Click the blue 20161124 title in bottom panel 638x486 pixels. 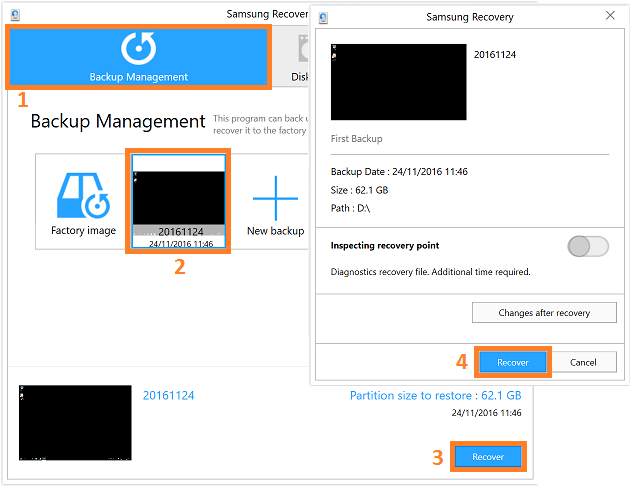click(x=168, y=395)
